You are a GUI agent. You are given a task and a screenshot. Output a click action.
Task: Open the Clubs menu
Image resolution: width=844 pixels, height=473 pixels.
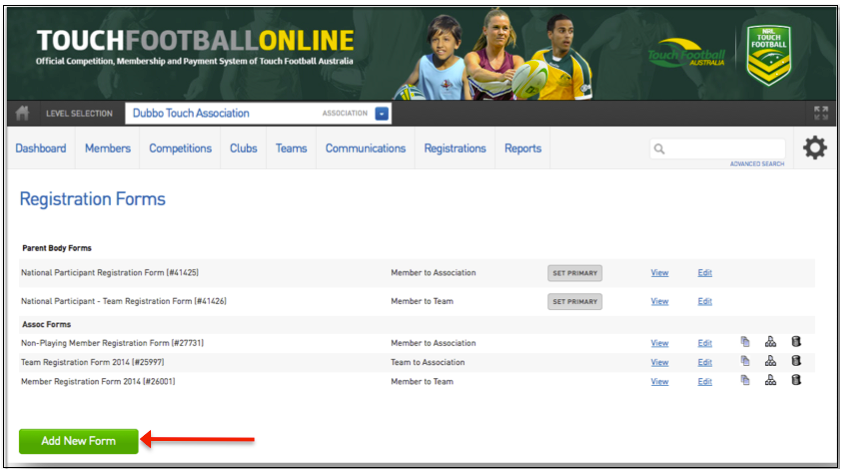pos(243,149)
